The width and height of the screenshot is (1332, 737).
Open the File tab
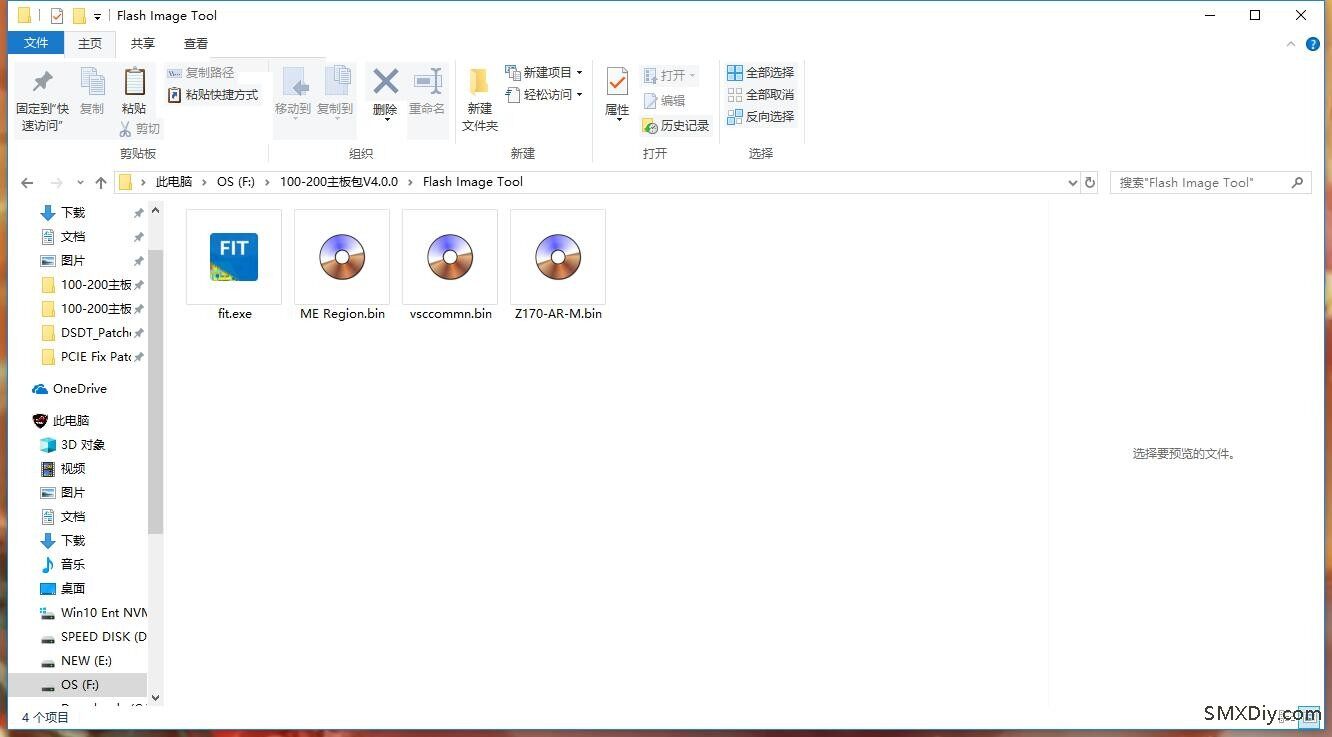pos(36,43)
